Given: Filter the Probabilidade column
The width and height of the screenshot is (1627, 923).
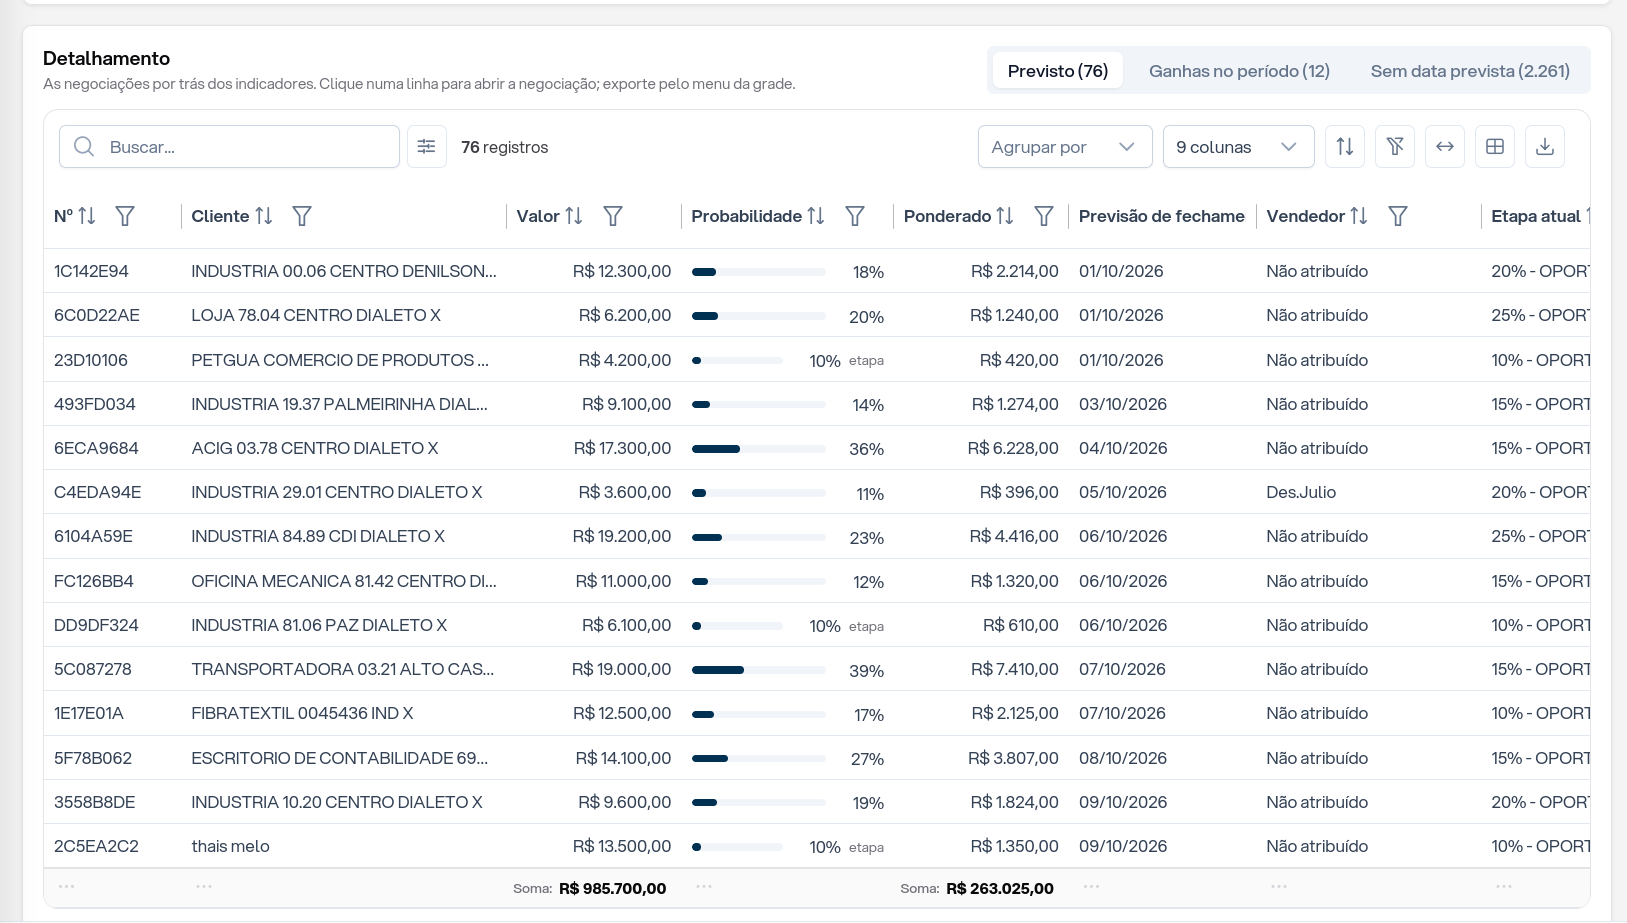Looking at the screenshot, I should pos(855,216).
